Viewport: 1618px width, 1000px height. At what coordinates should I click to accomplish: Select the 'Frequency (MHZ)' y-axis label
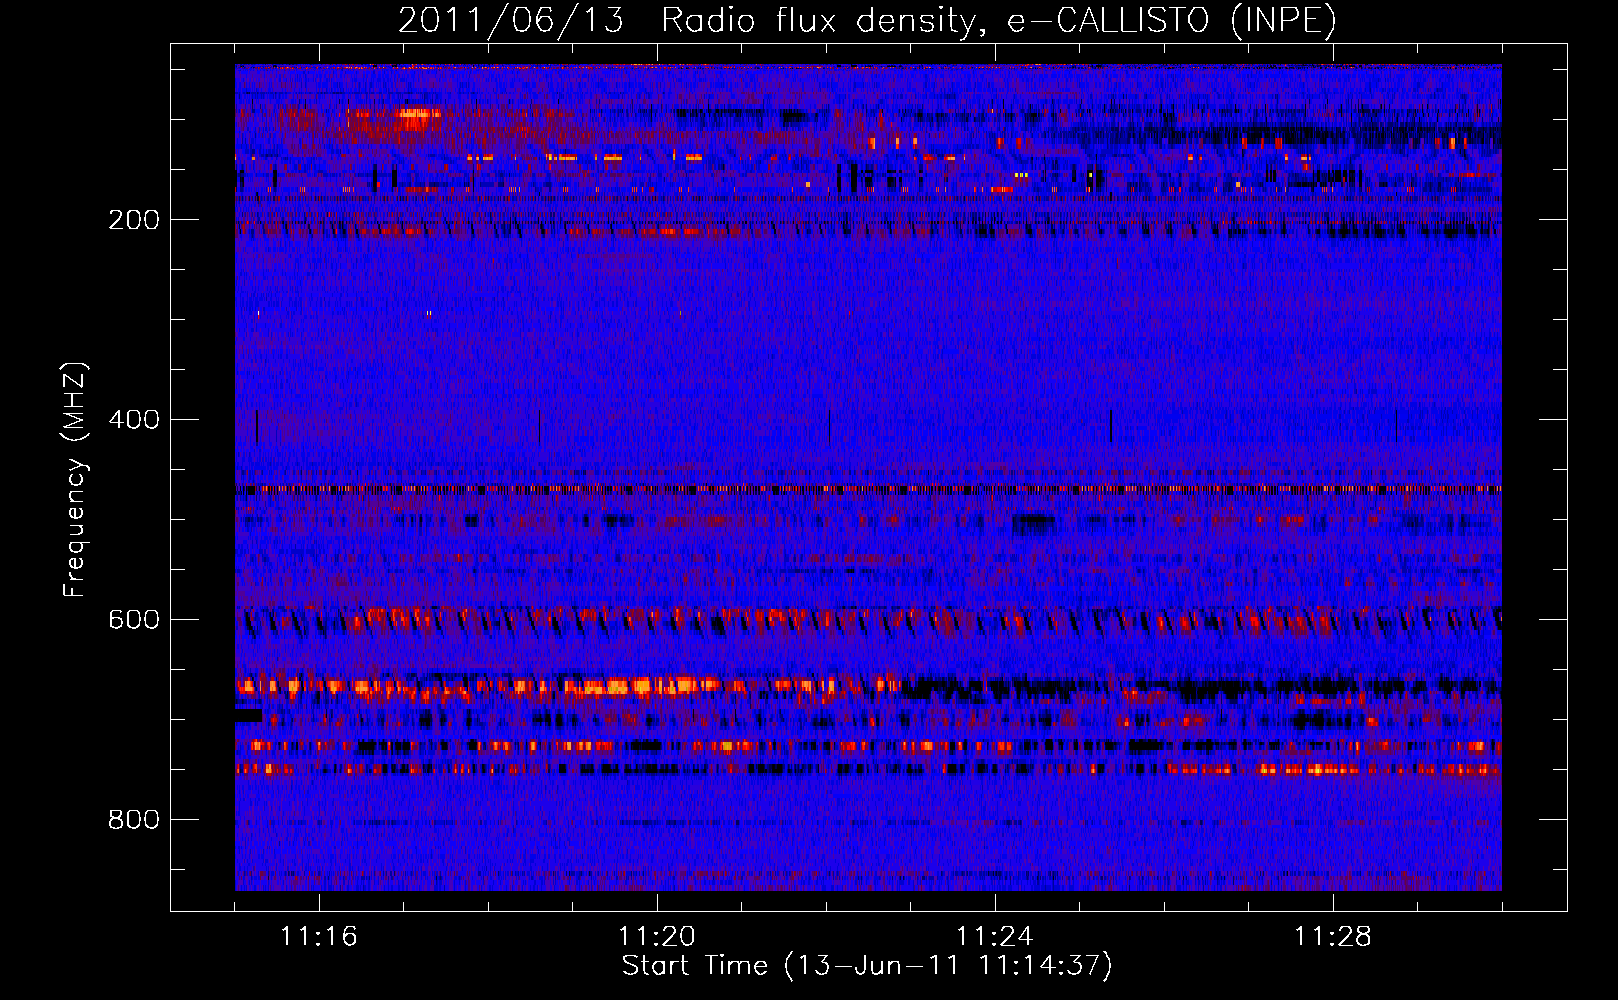pyautogui.click(x=75, y=480)
